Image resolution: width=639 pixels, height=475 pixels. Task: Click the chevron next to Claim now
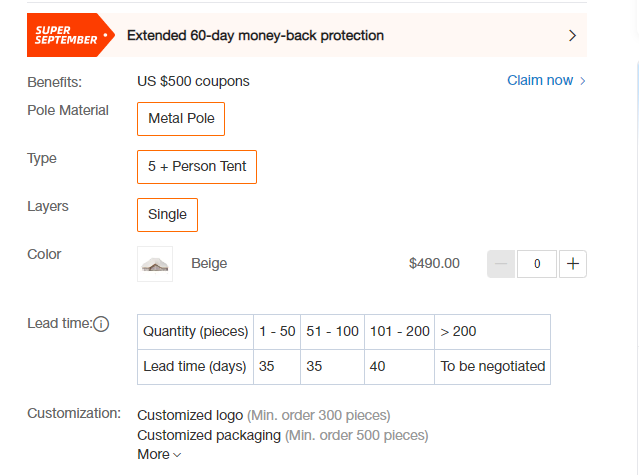583,81
